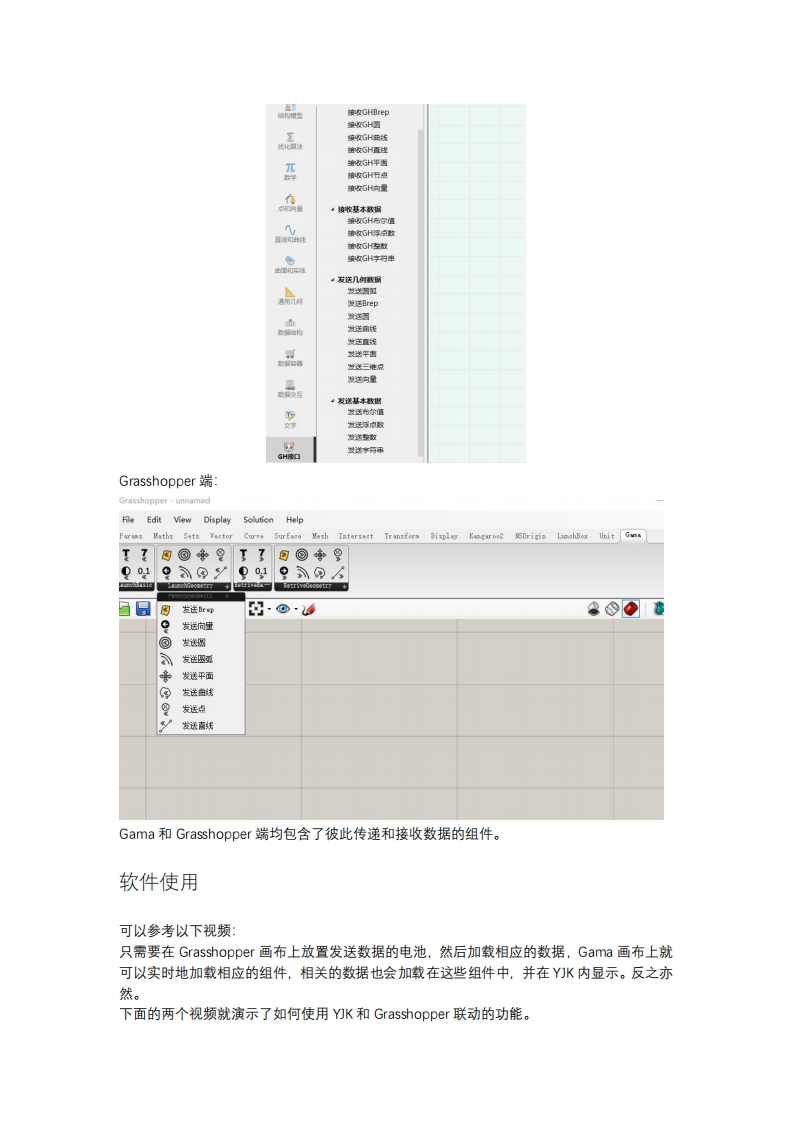
Task: Select 发送平面 in the dropdown menu
Action: 197,676
